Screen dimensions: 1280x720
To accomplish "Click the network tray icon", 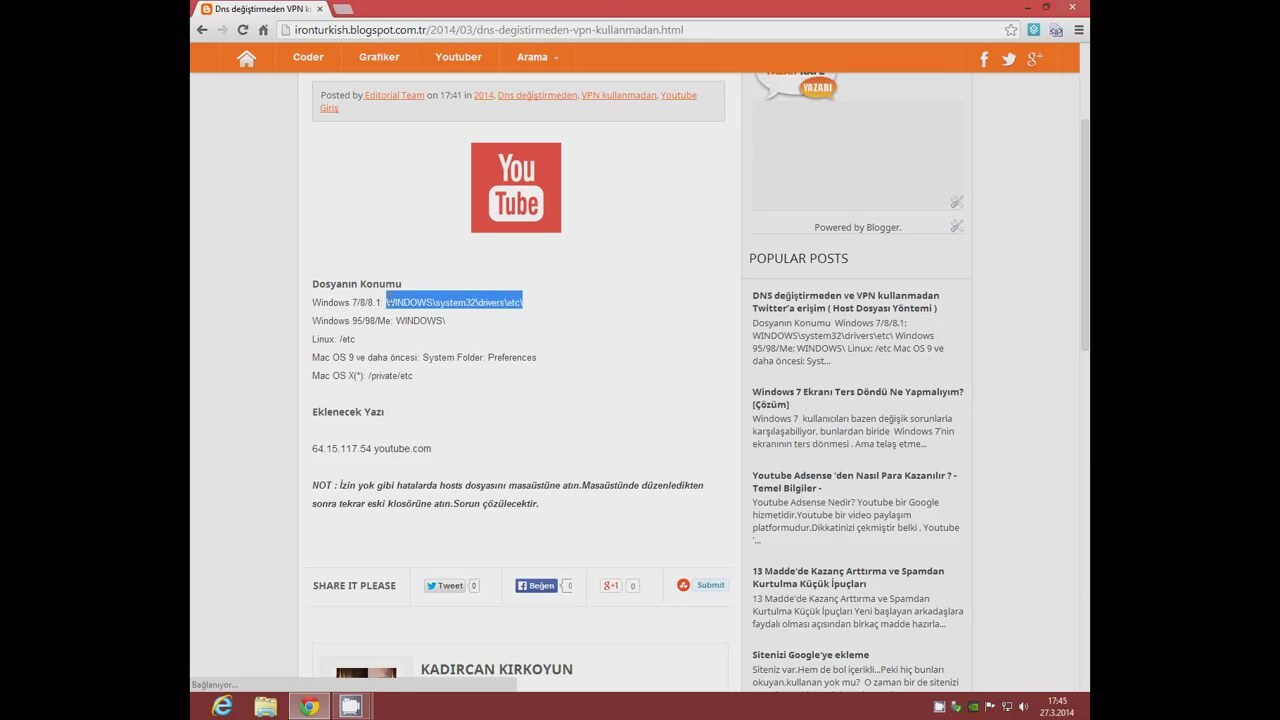I will tap(1007, 707).
